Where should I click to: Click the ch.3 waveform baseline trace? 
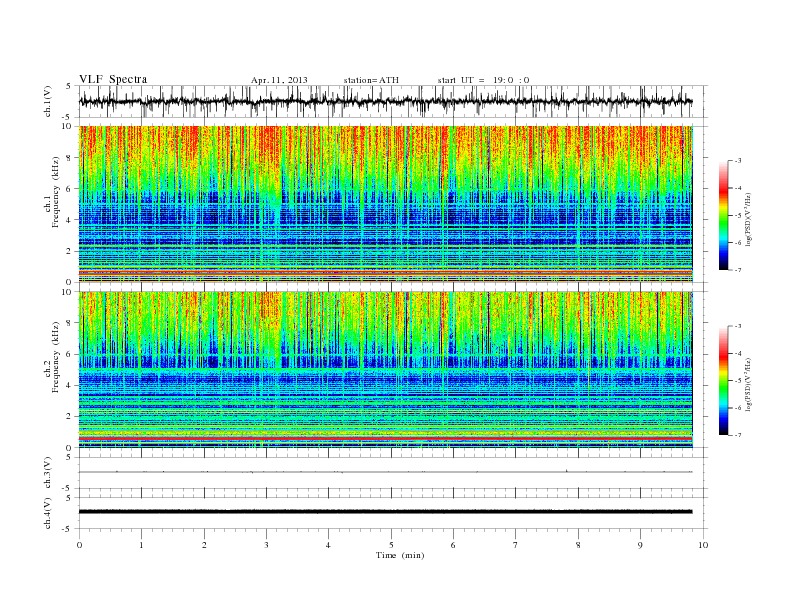tap(385, 472)
